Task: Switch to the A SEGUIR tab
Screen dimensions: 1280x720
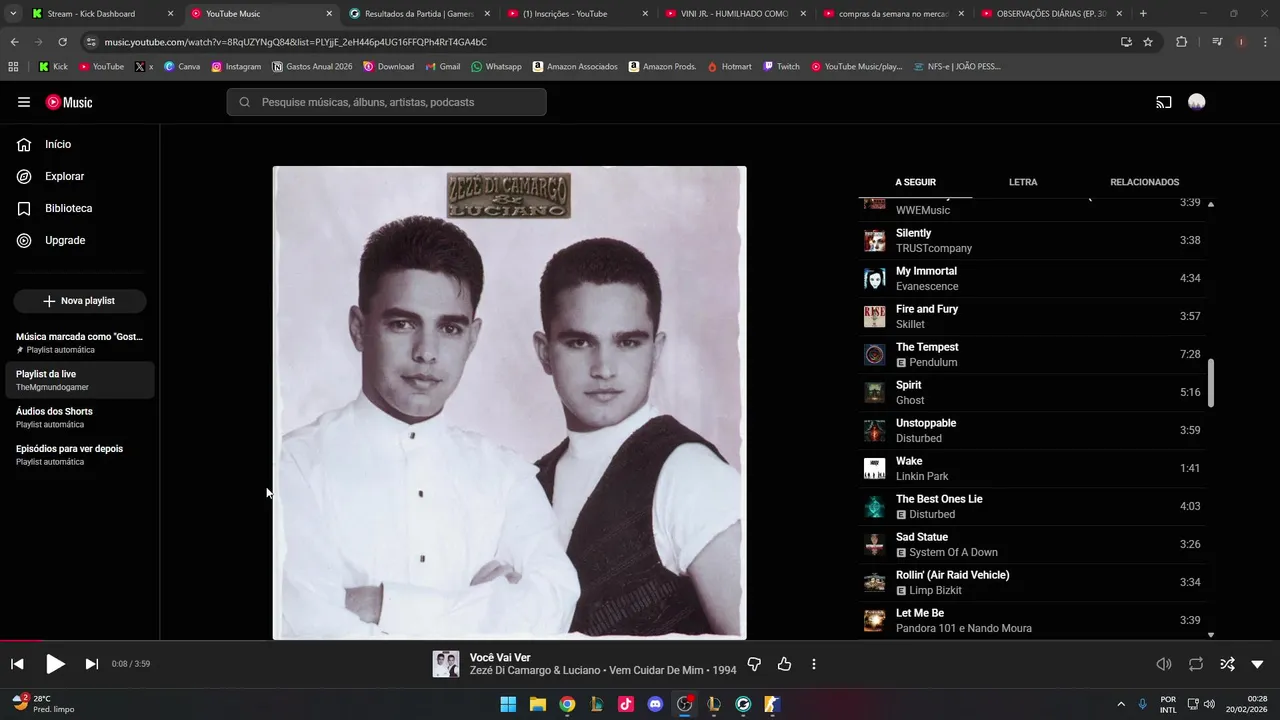Action: [915, 182]
